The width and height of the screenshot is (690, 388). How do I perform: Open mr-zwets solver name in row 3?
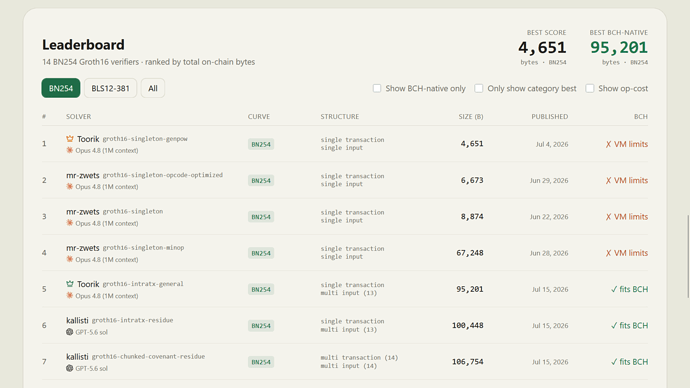point(83,212)
